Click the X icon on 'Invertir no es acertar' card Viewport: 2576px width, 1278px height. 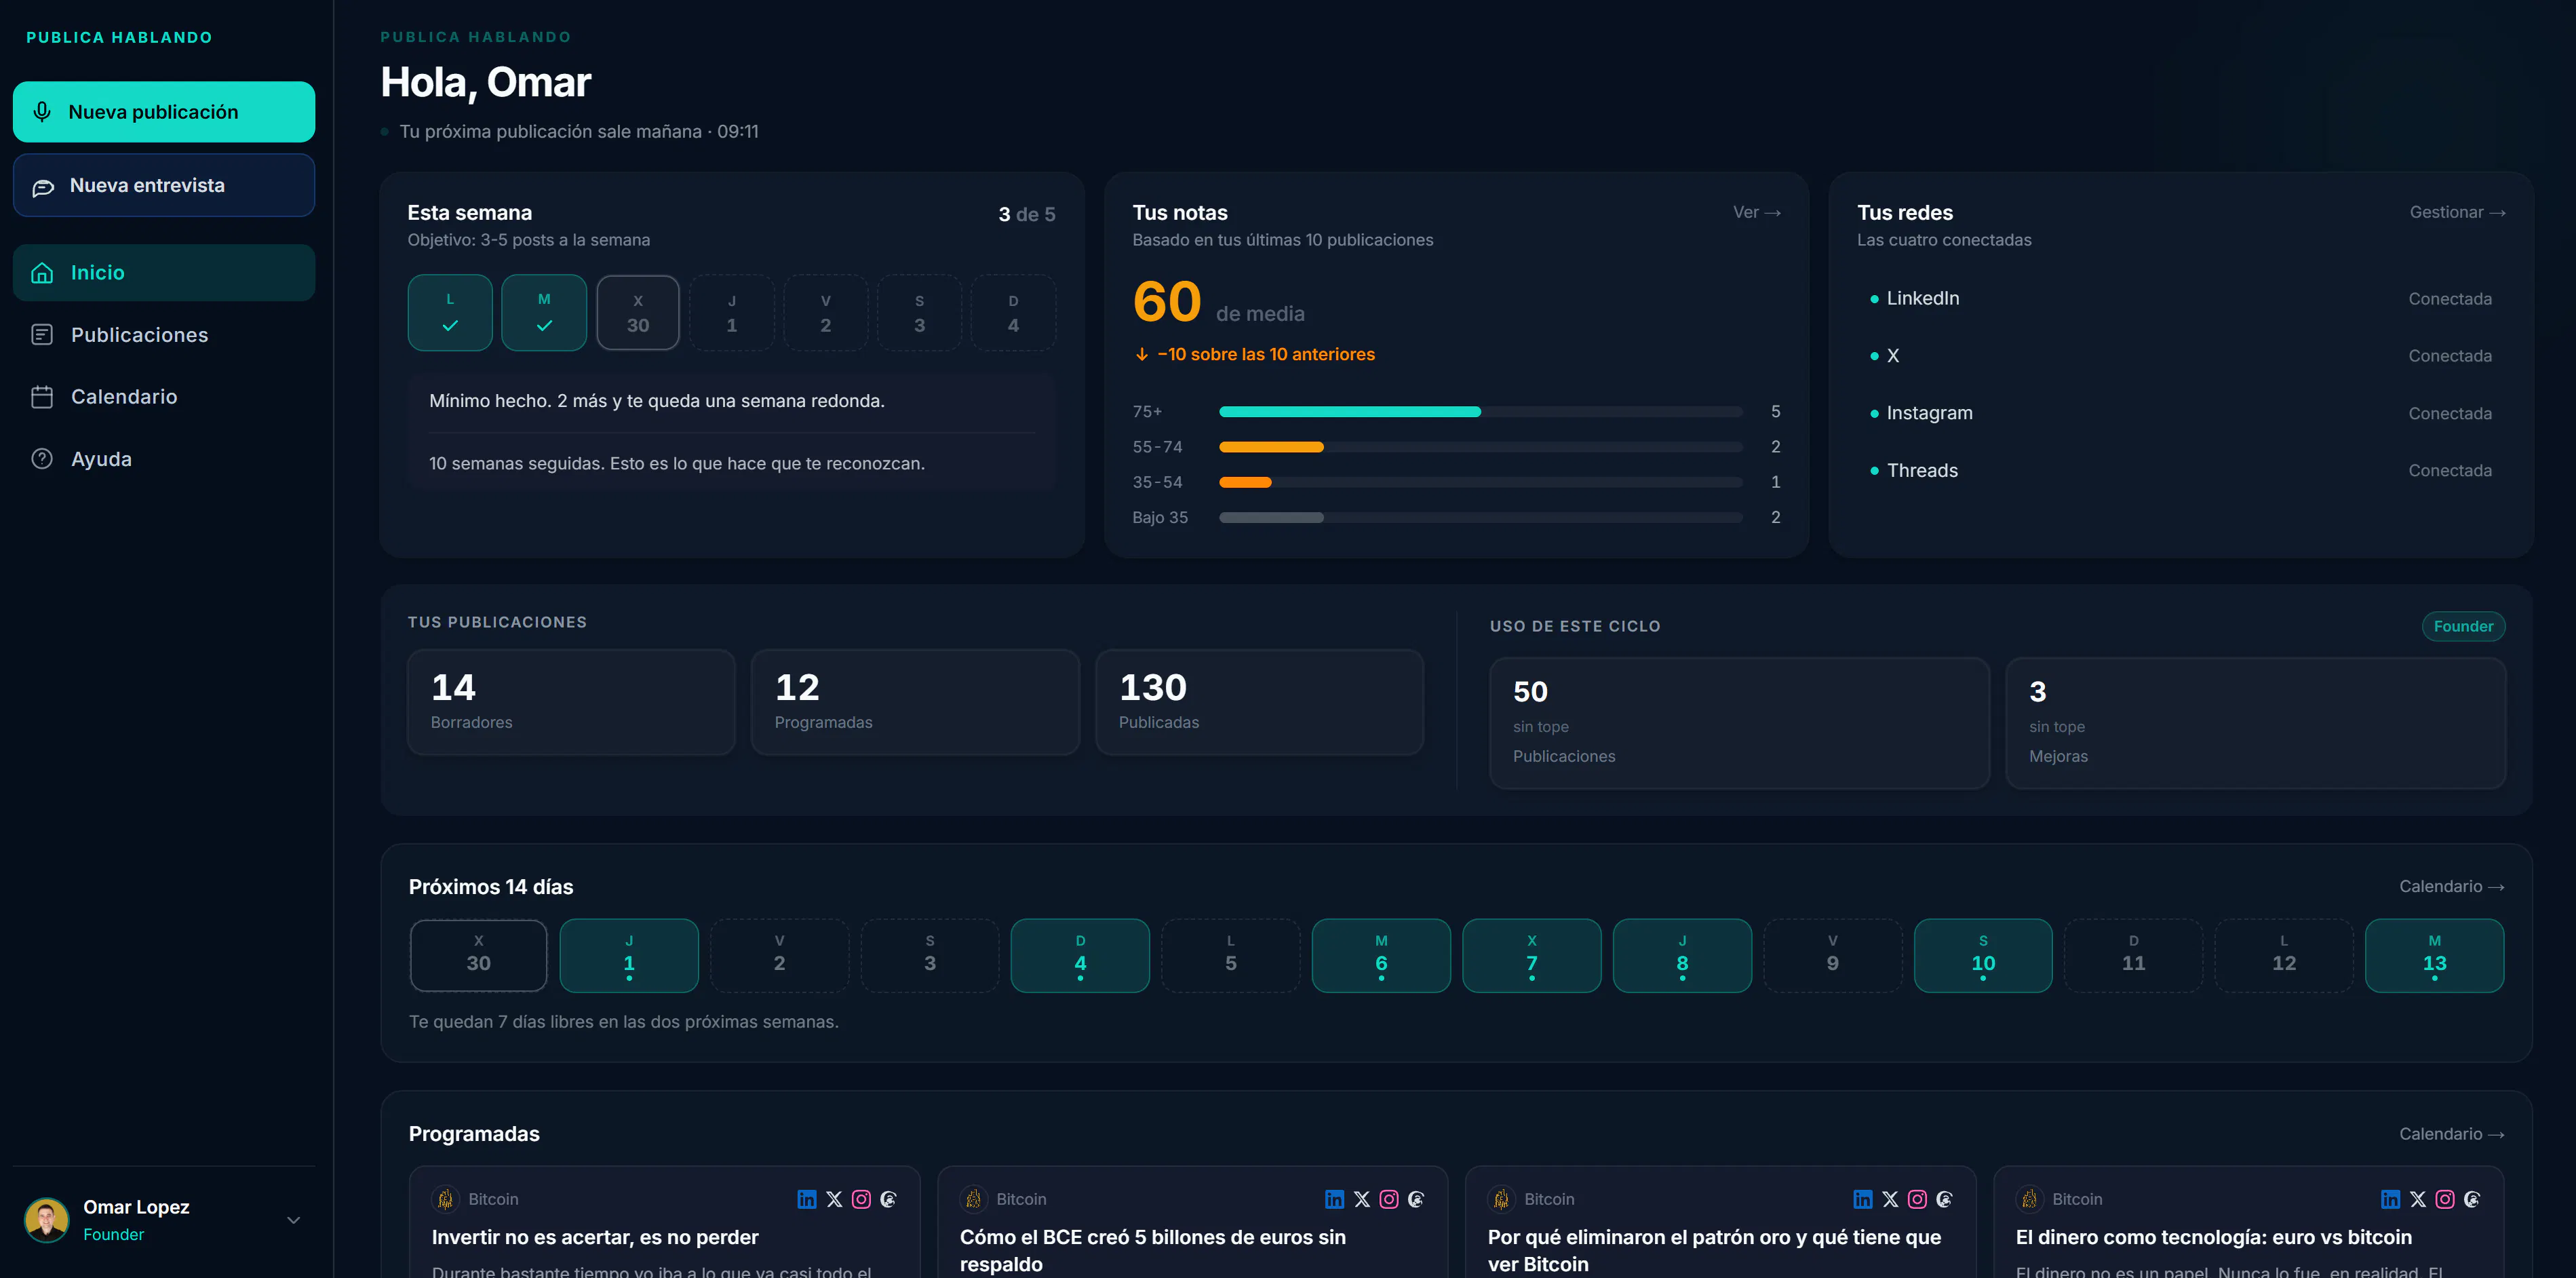834,1199
